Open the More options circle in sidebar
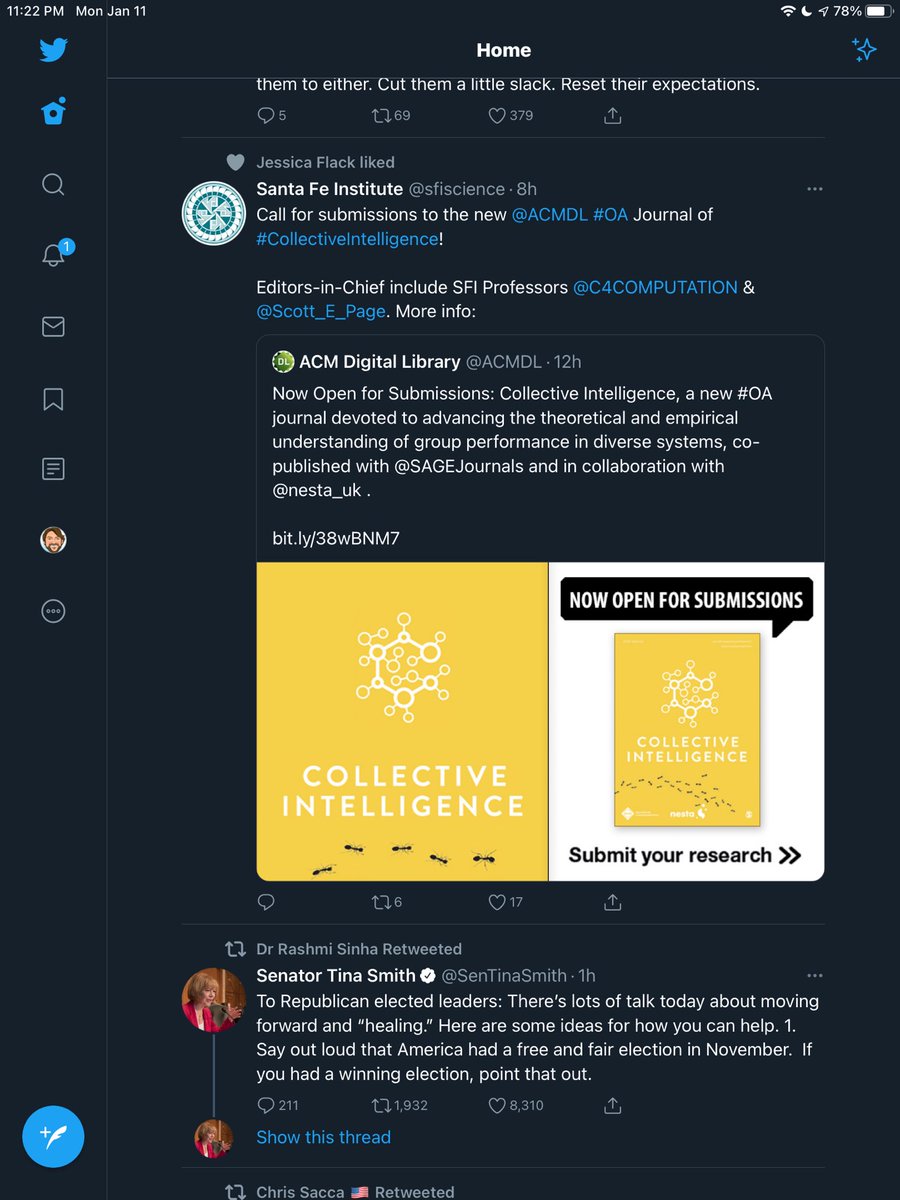Viewport: 900px width, 1200px height. point(53,612)
